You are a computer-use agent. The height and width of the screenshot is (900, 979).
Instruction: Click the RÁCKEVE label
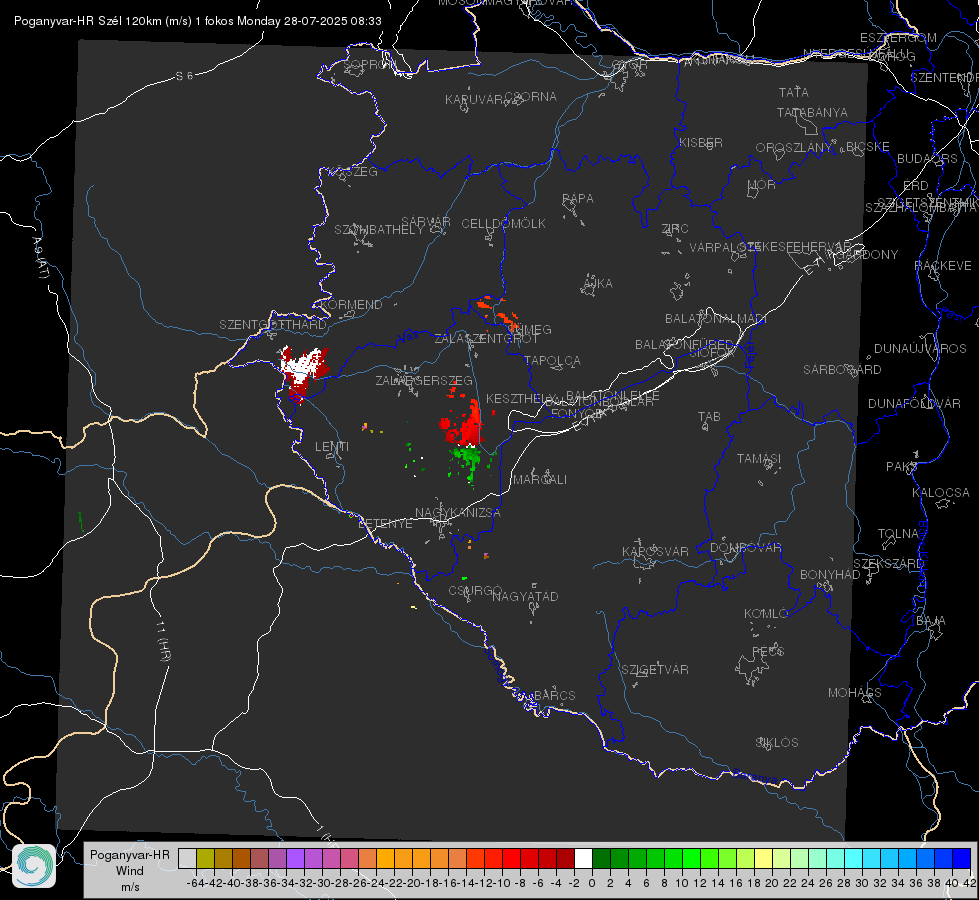[943, 266]
